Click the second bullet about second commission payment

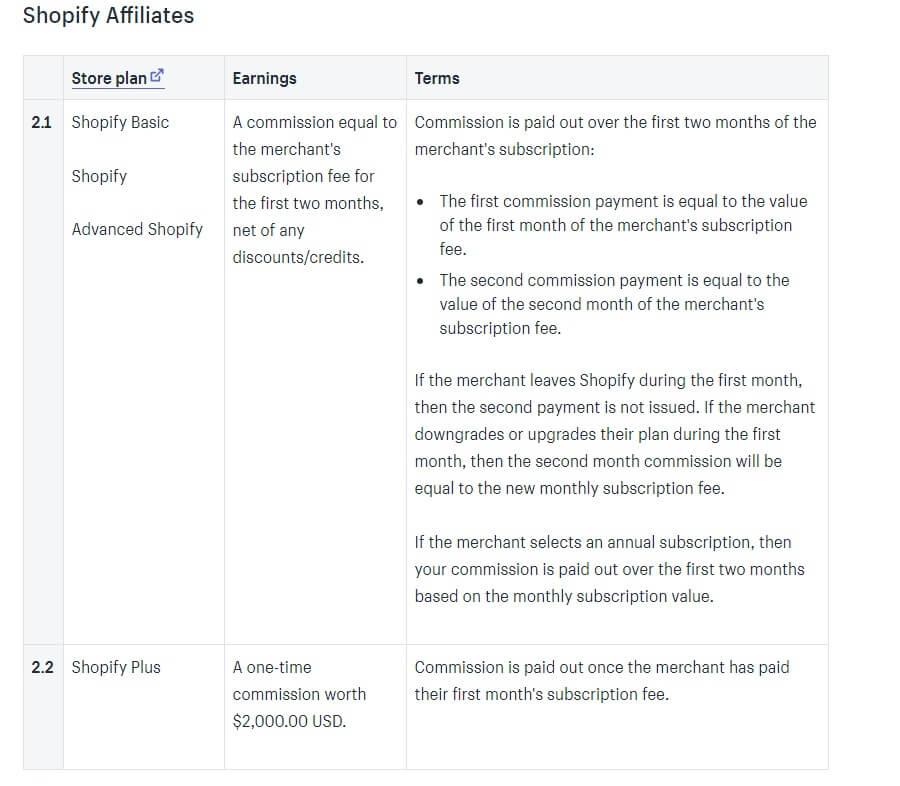pos(614,304)
